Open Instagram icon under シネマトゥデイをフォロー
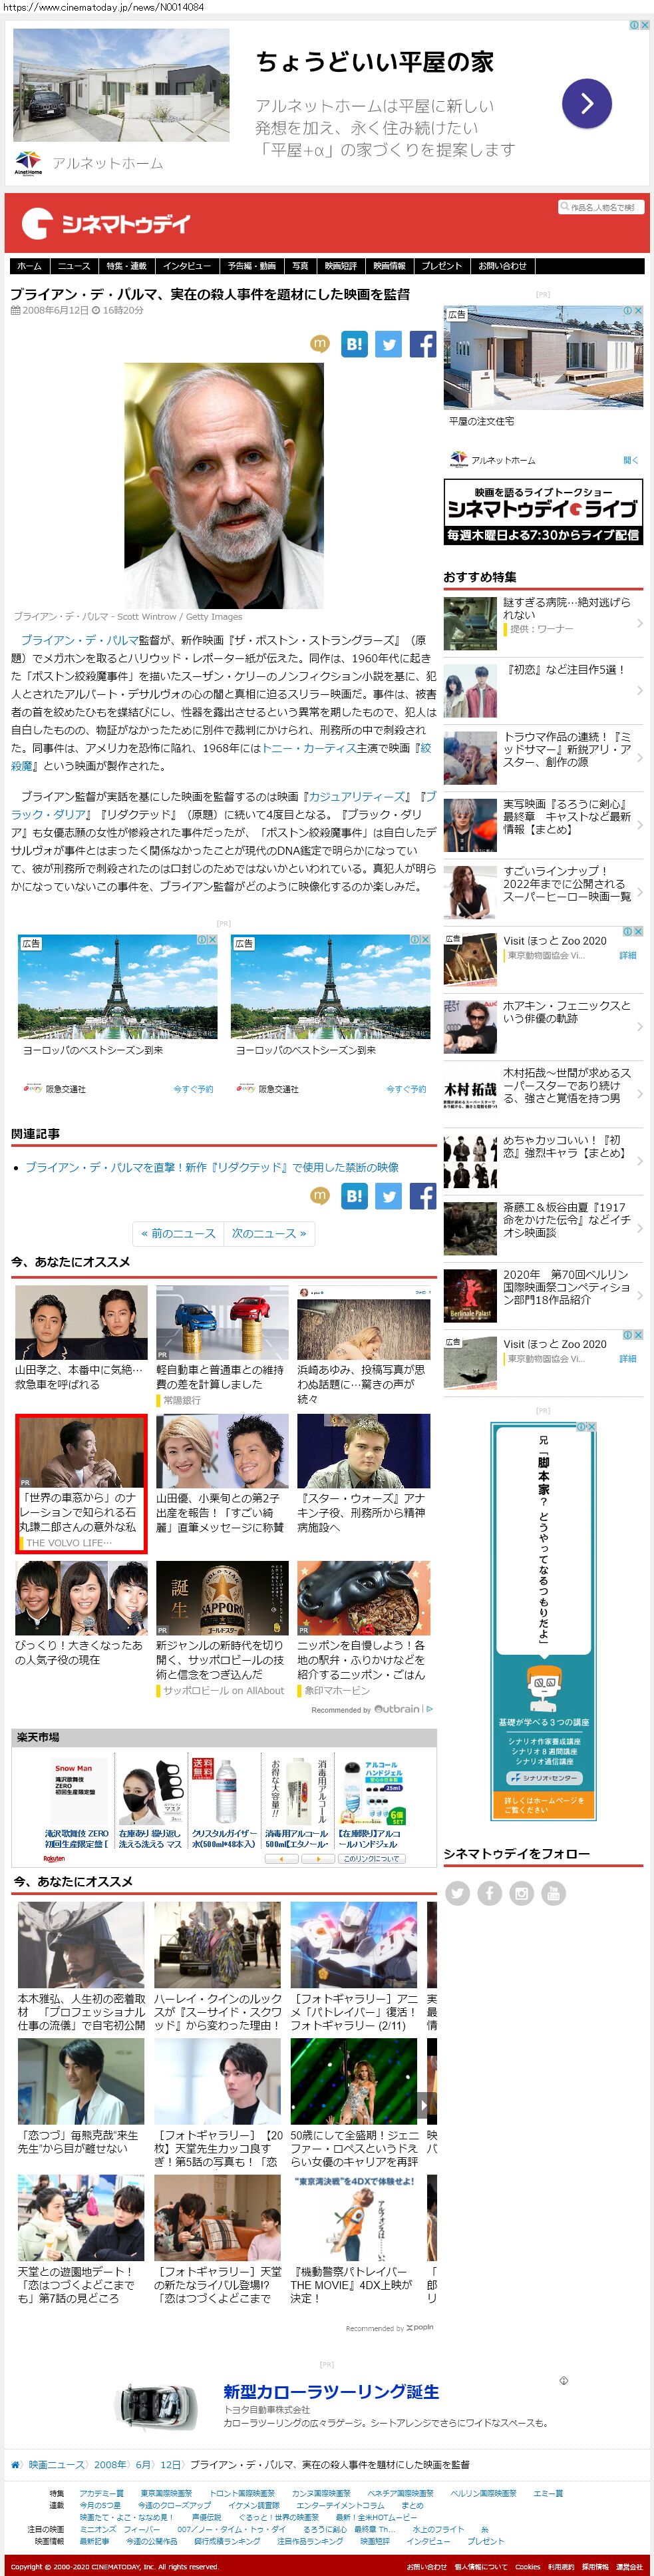 tap(521, 1893)
